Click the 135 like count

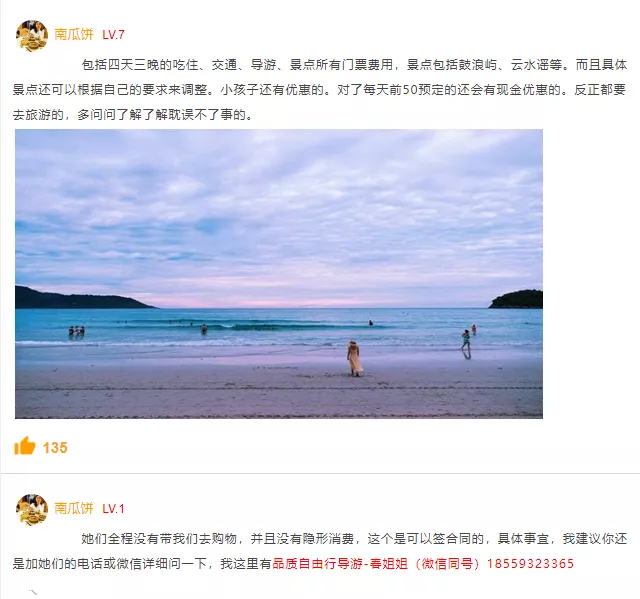coord(55,448)
